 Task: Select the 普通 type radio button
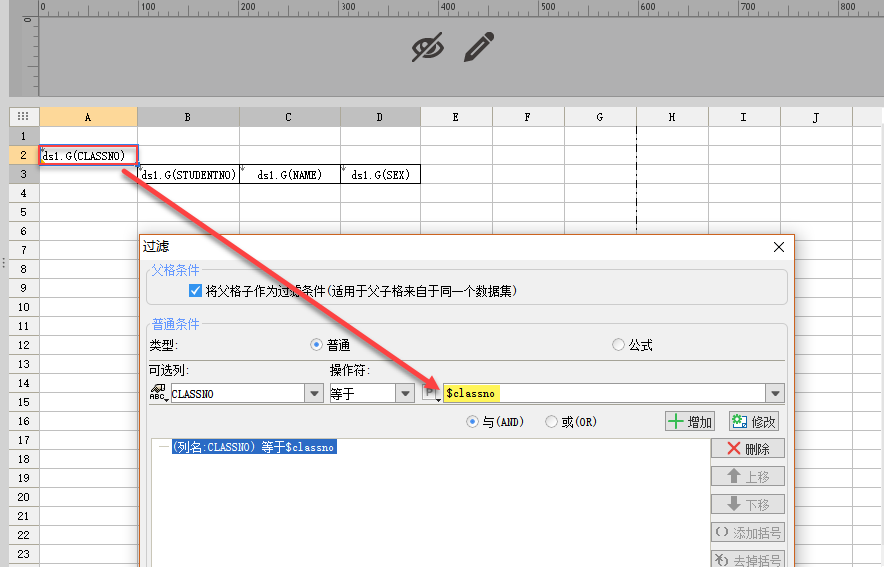pos(316,344)
